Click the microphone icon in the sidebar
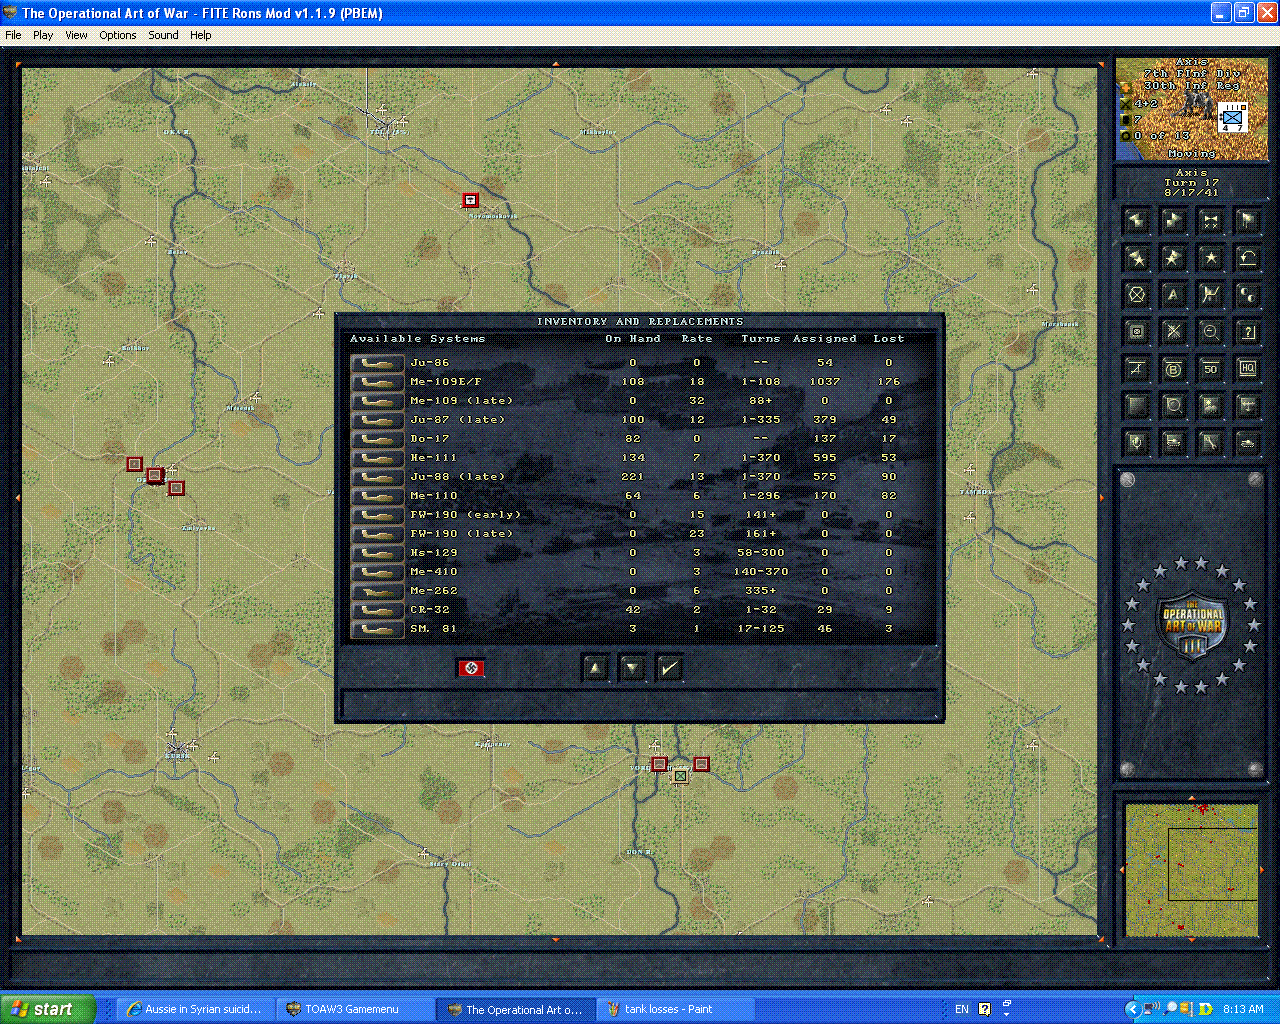1280x1024 pixels. 1137,443
